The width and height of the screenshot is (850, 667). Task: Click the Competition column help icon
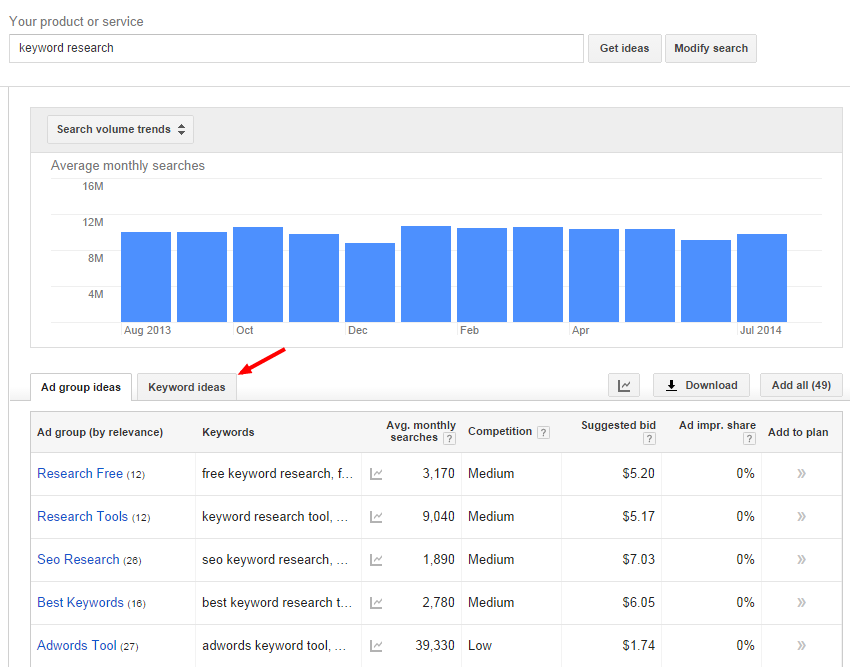coord(543,432)
